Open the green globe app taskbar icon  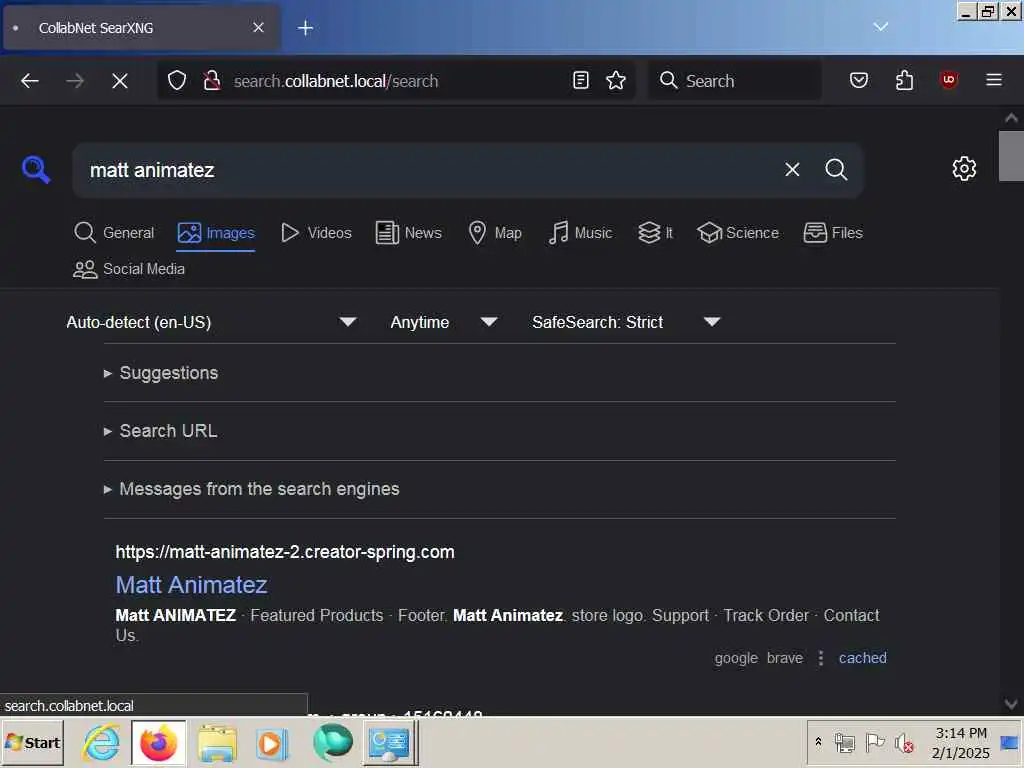coord(332,743)
